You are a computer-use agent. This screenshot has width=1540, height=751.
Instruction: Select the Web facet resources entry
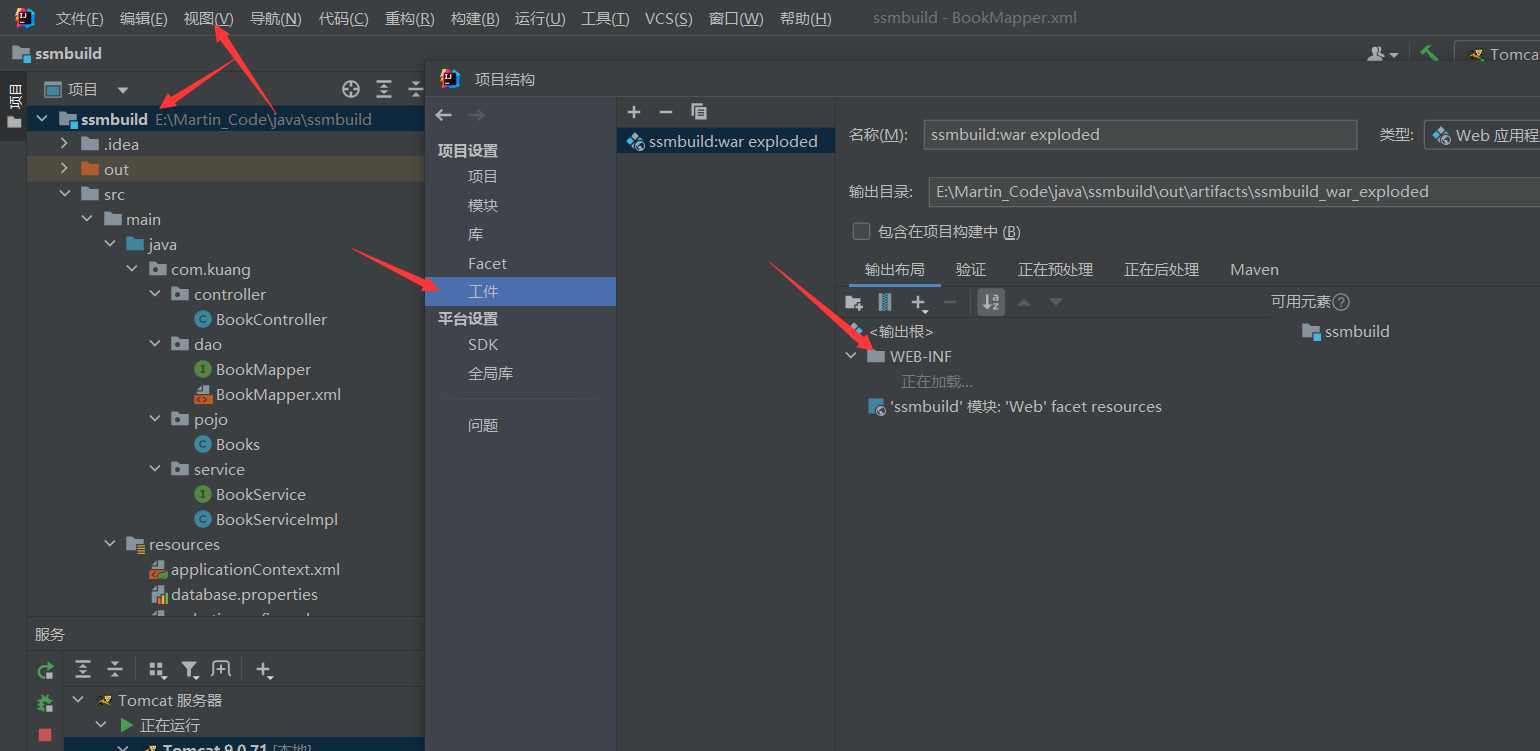point(1015,407)
